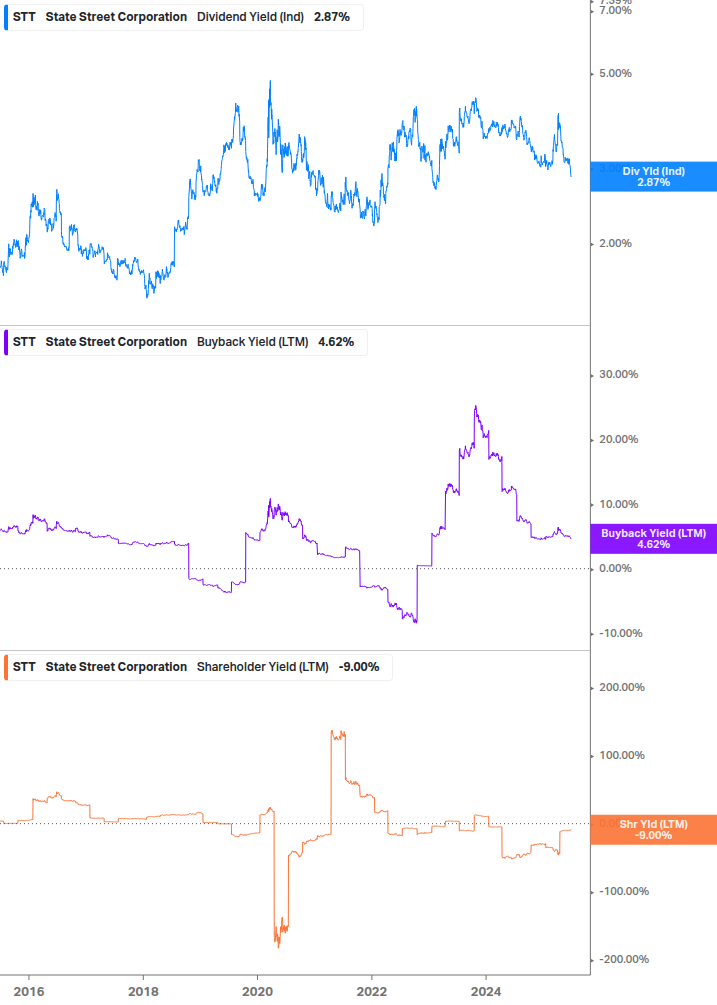
Task: Click State Street Corporation in shareholder yield legend
Action: point(116,667)
